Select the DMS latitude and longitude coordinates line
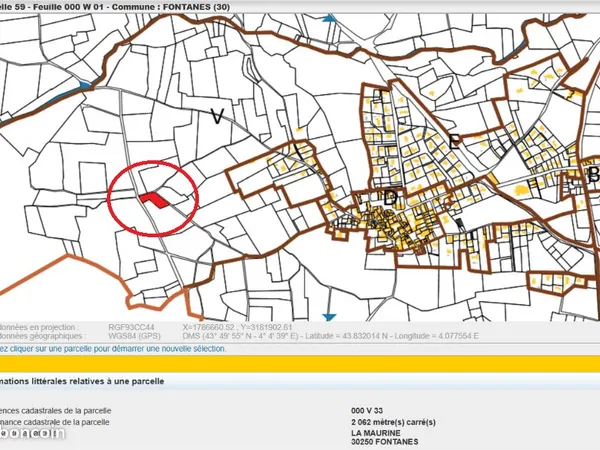The width and height of the screenshot is (600, 450). [331, 336]
